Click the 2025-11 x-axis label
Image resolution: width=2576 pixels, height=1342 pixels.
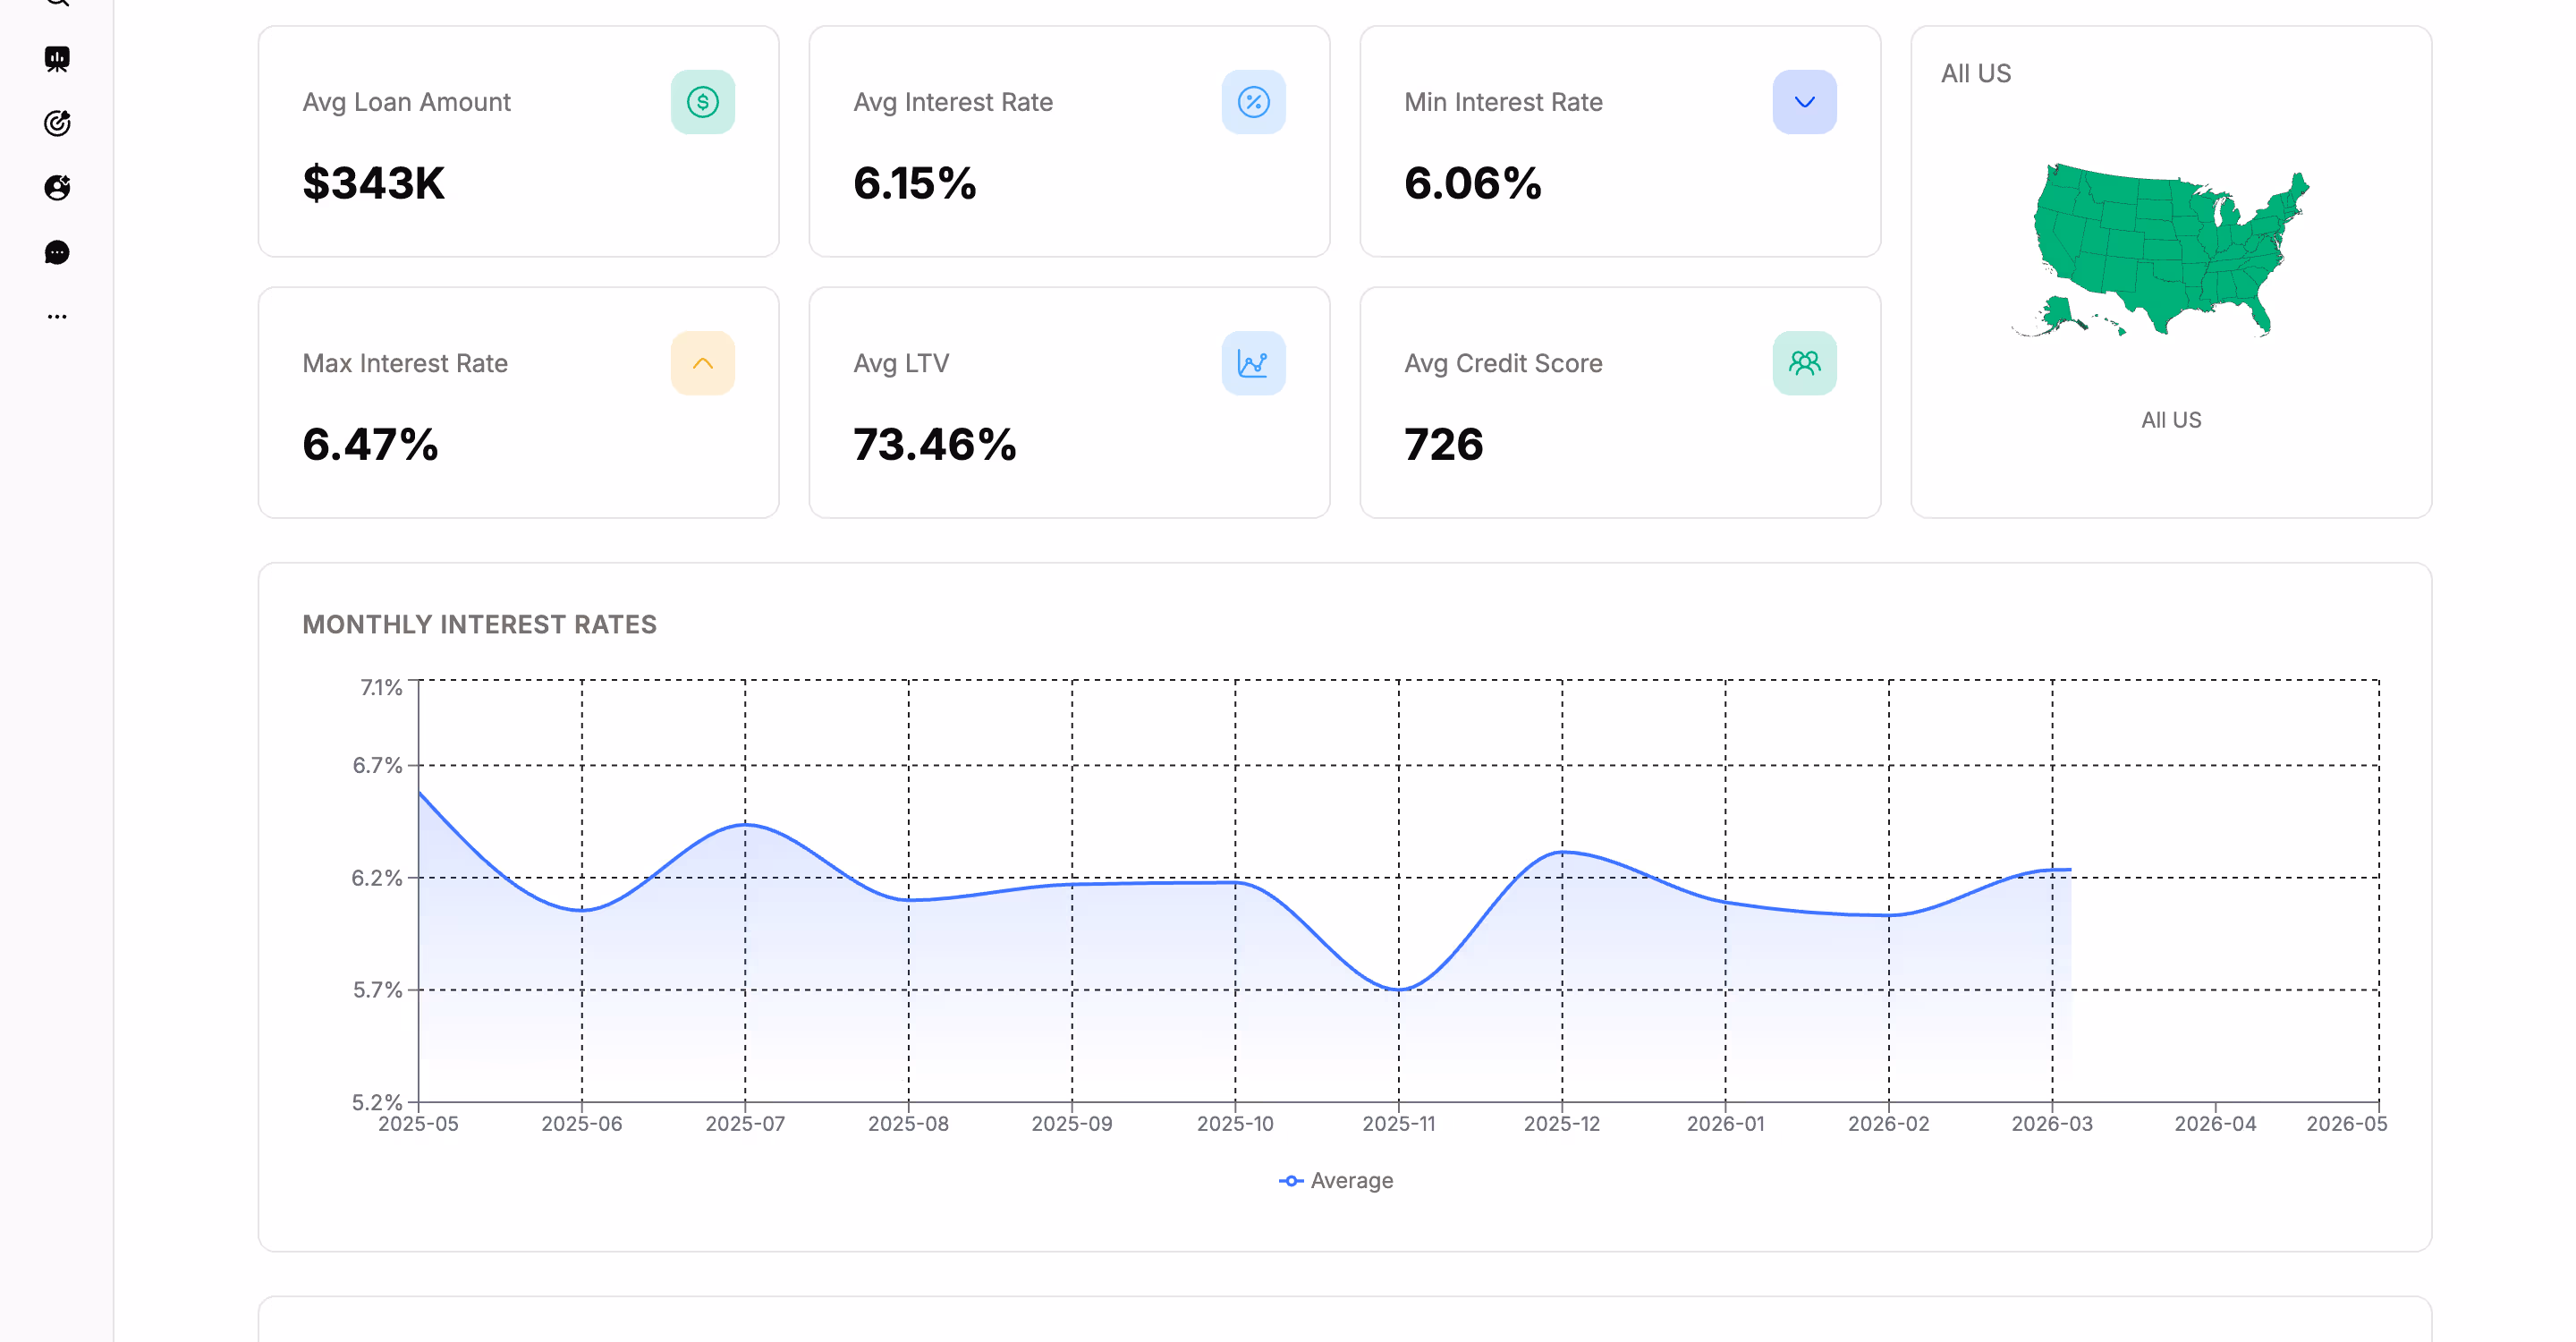(1399, 1124)
